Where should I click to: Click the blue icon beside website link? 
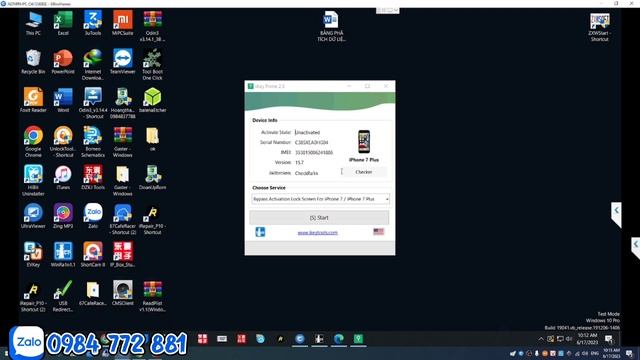[260, 232]
